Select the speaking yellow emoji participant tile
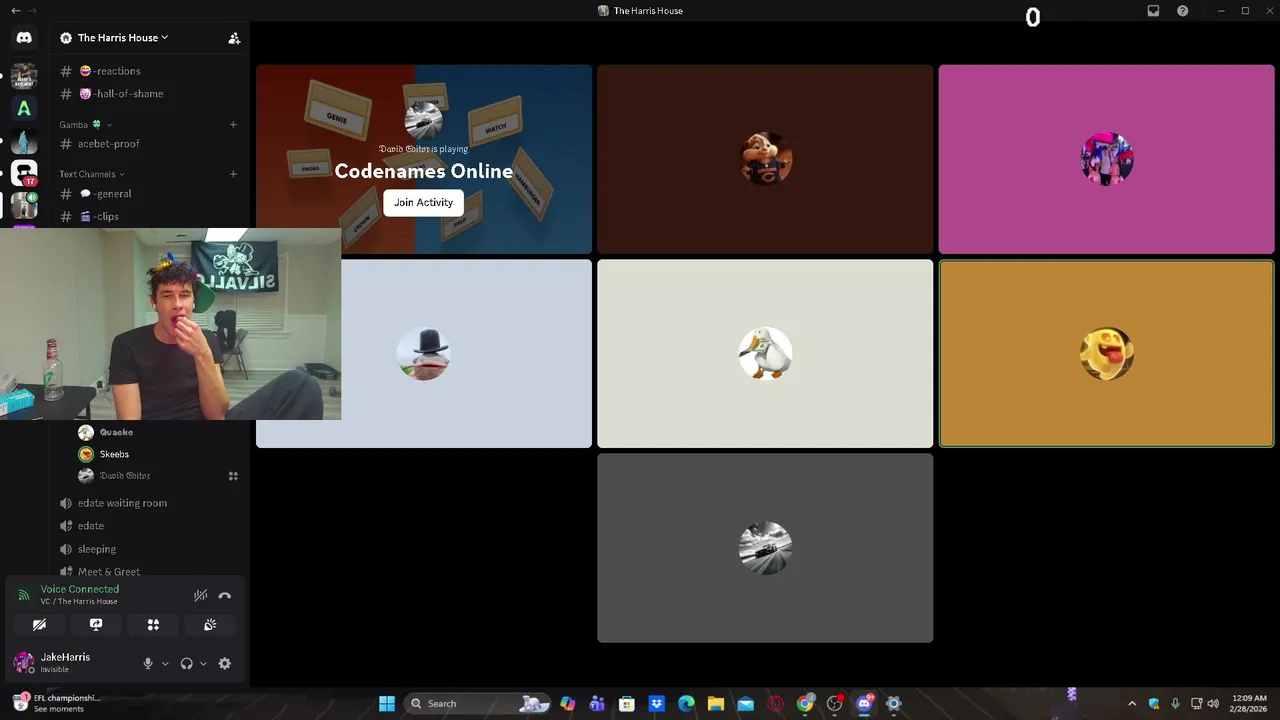 (1106, 354)
